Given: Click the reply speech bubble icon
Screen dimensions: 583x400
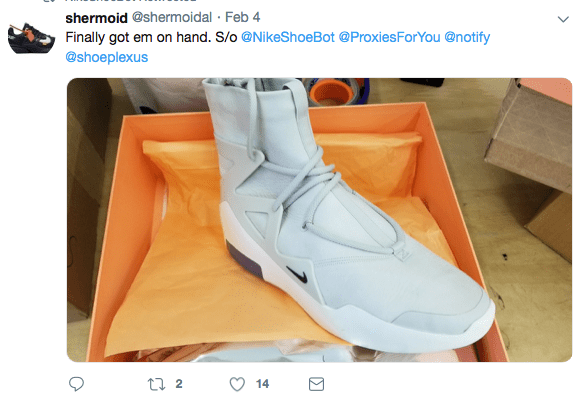Looking at the screenshot, I should pos(77,384).
